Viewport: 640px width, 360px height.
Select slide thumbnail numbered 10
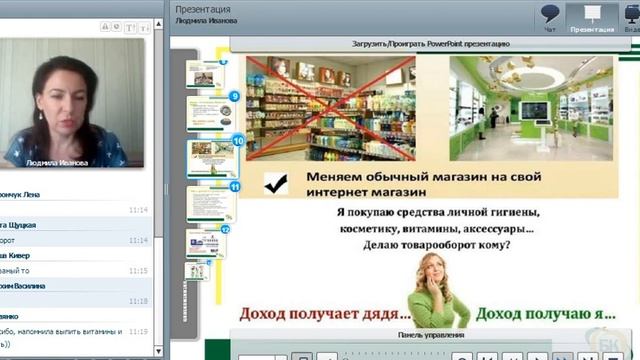pos(213,158)
